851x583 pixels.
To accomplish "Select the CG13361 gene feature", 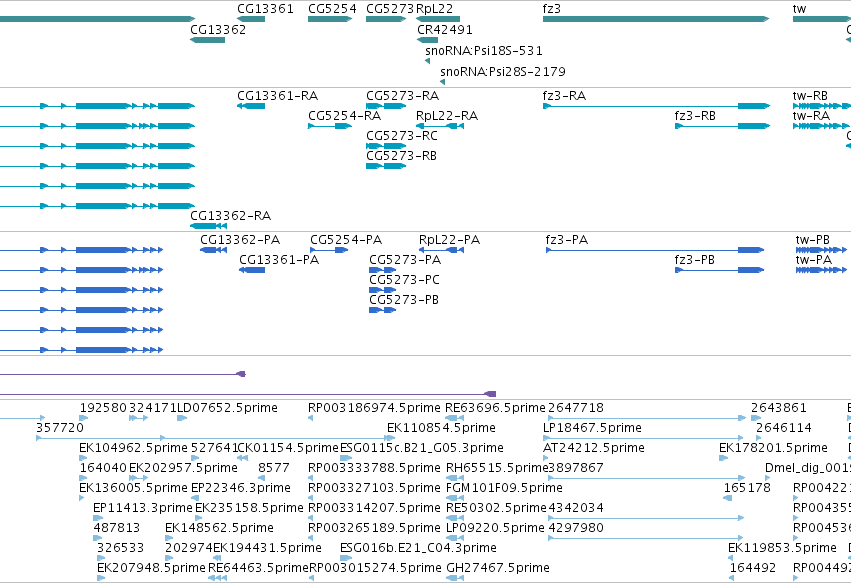I will tap(251, 19).
